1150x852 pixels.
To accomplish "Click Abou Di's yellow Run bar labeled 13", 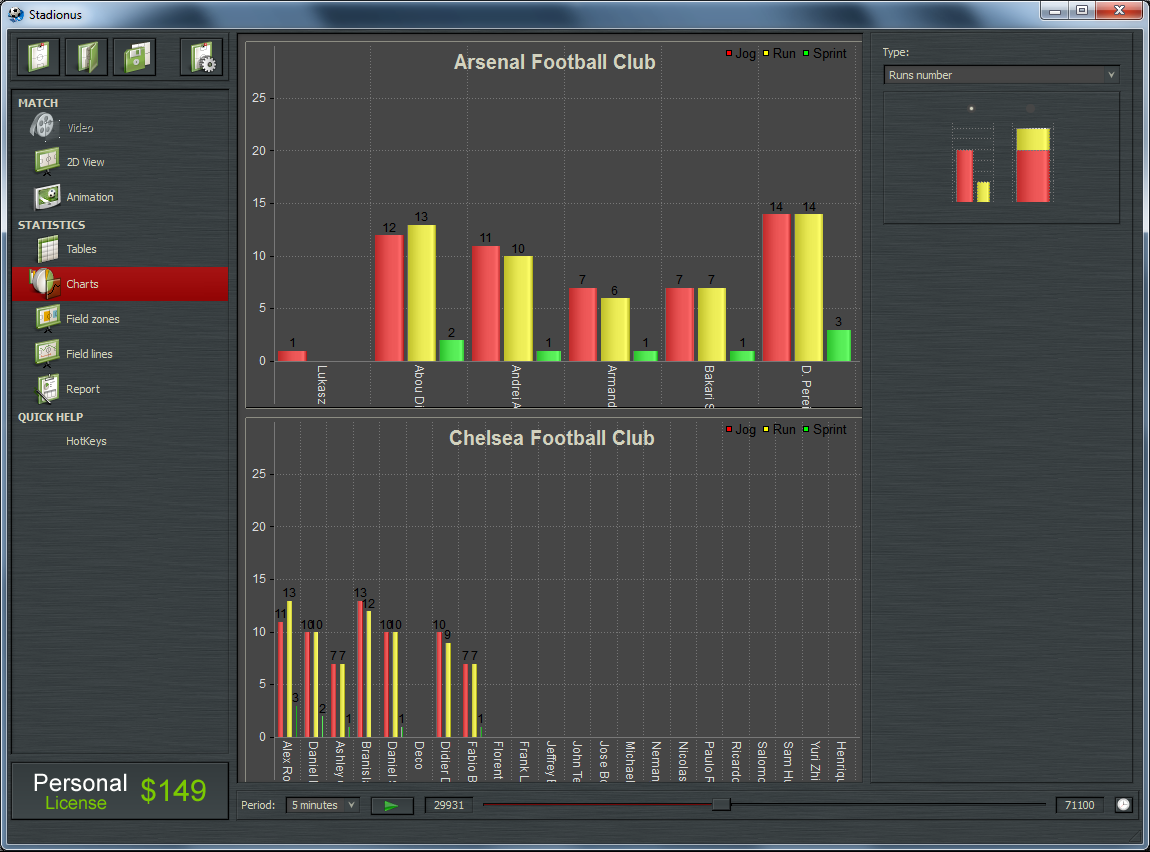I will click(422, 293).
